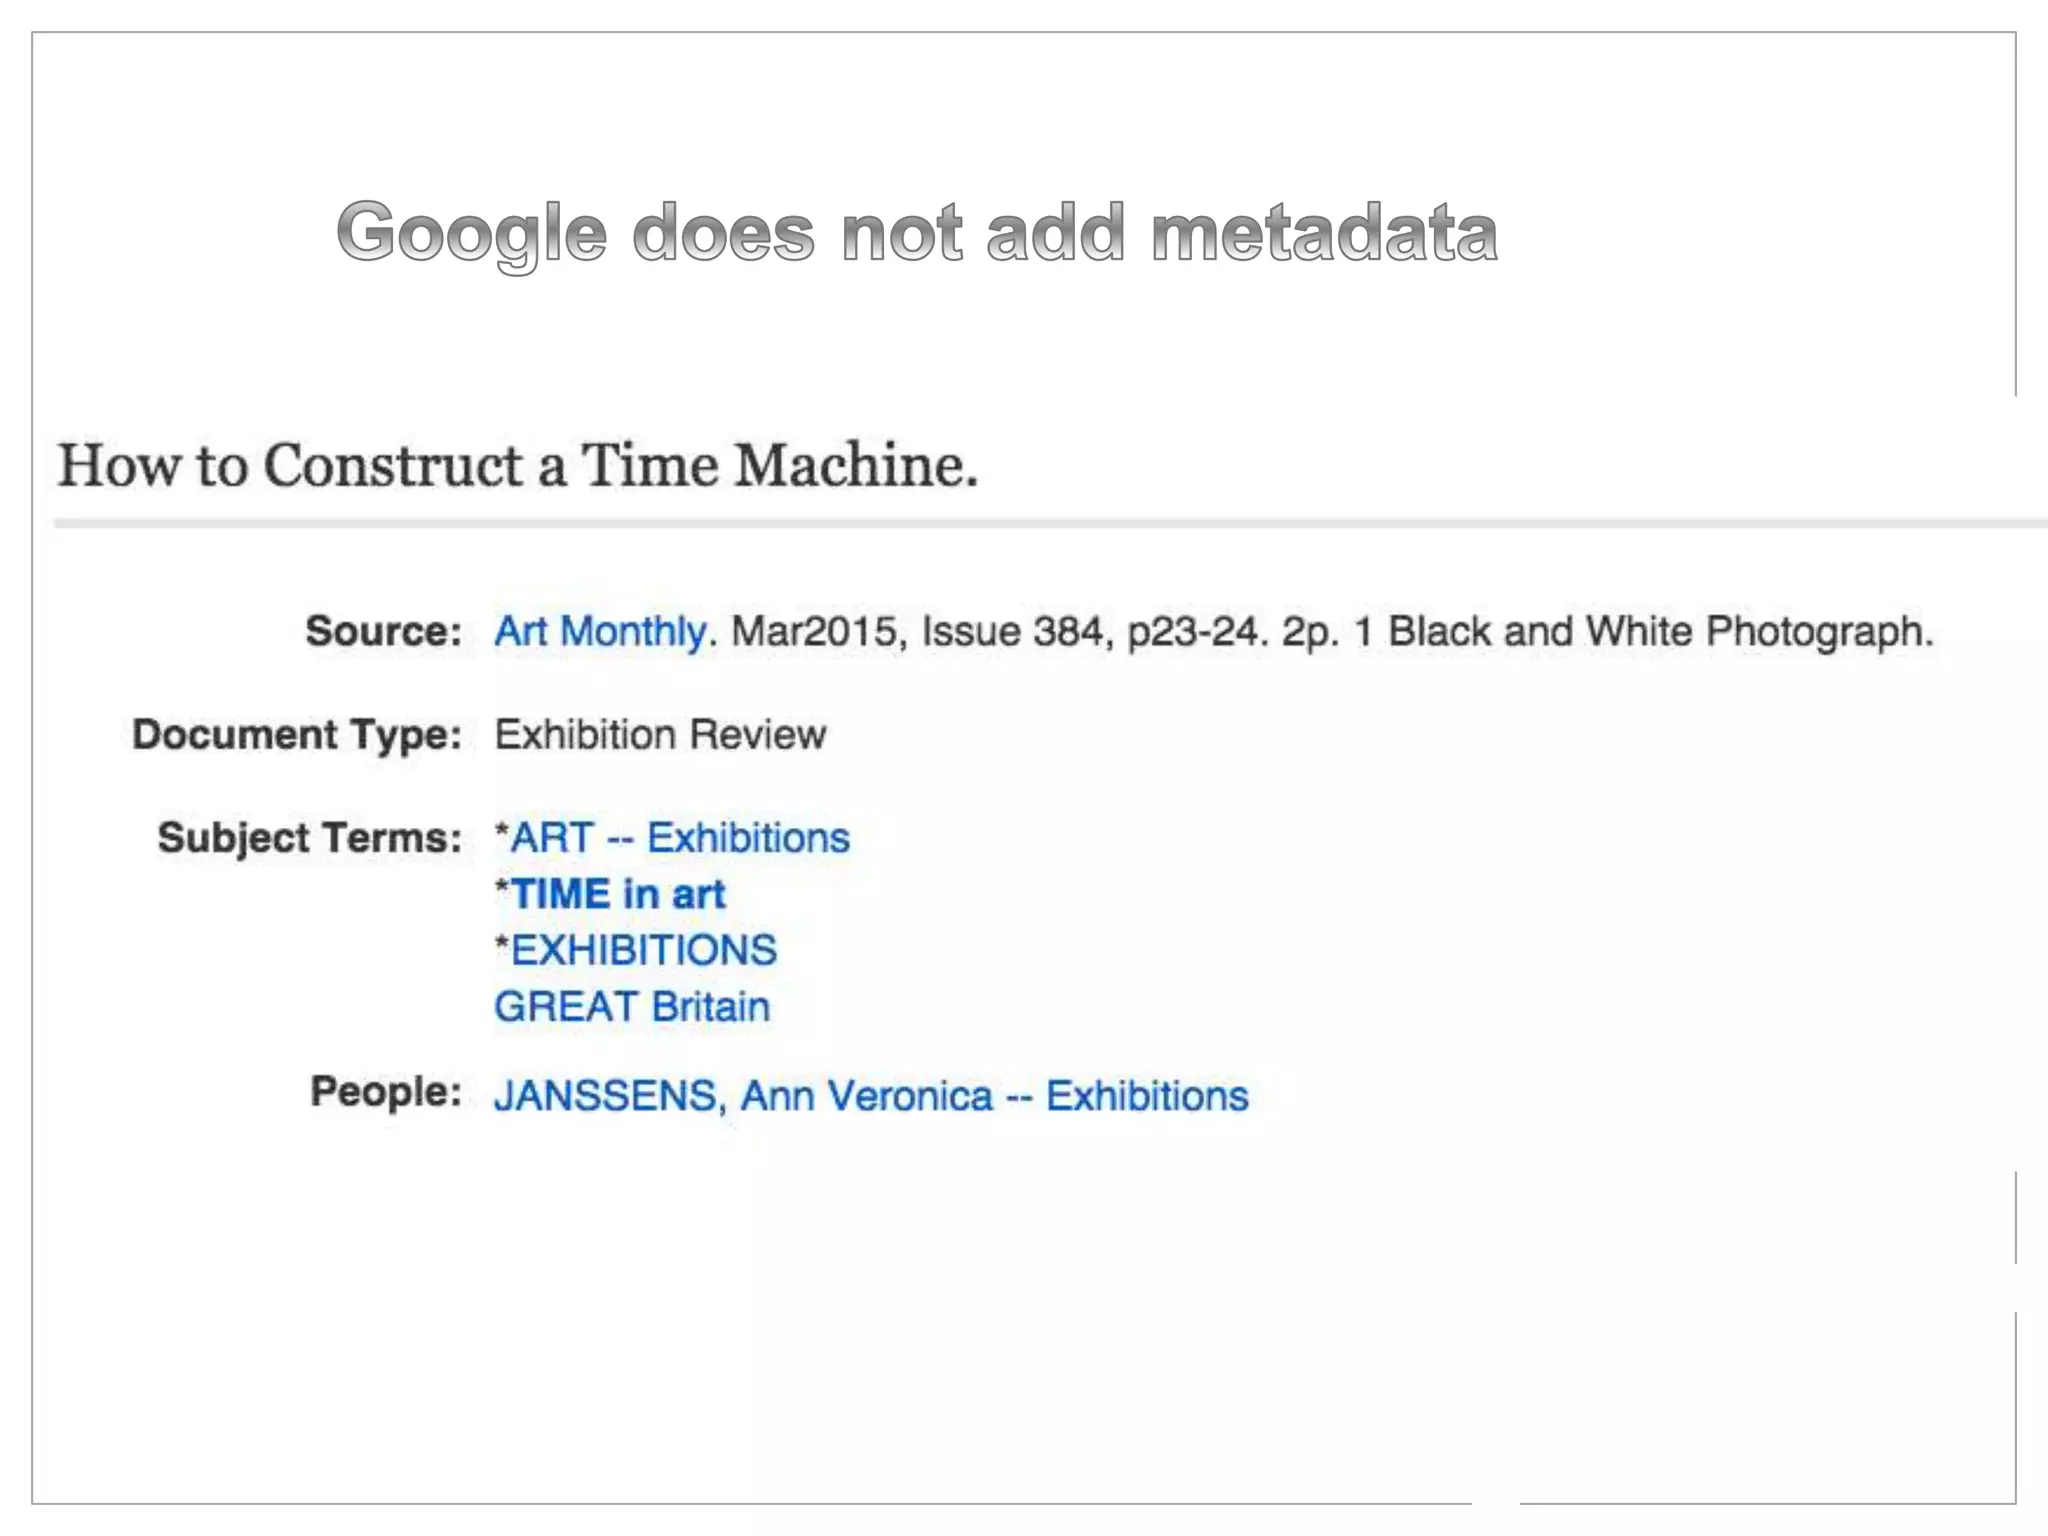2048x1536 pixels.
Task: Select the Exhibition Review document type value
Action: pos(660,735)
